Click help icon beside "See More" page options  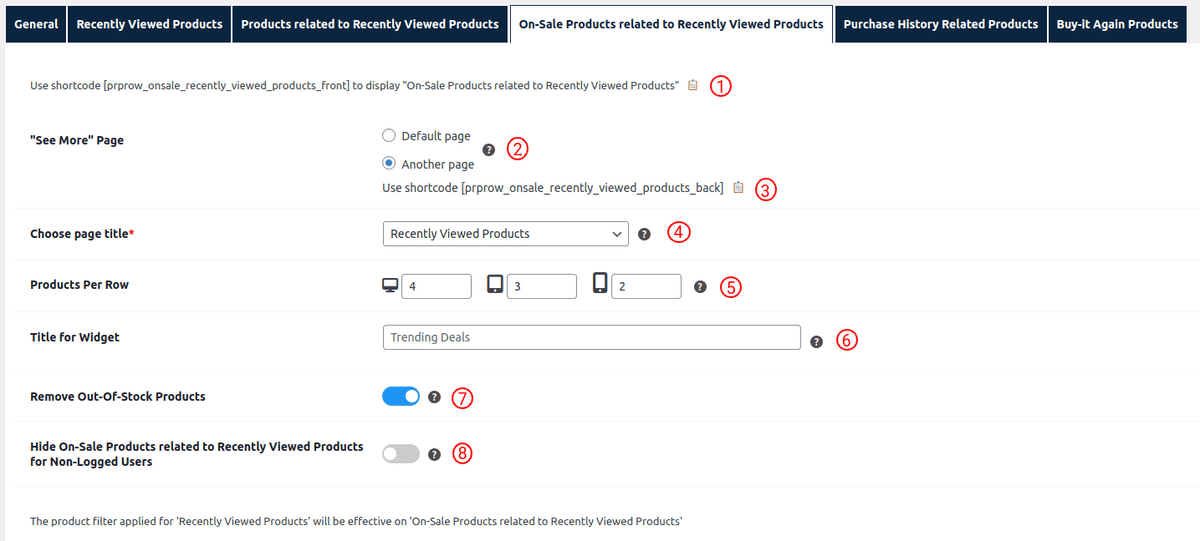click(488, 150)
